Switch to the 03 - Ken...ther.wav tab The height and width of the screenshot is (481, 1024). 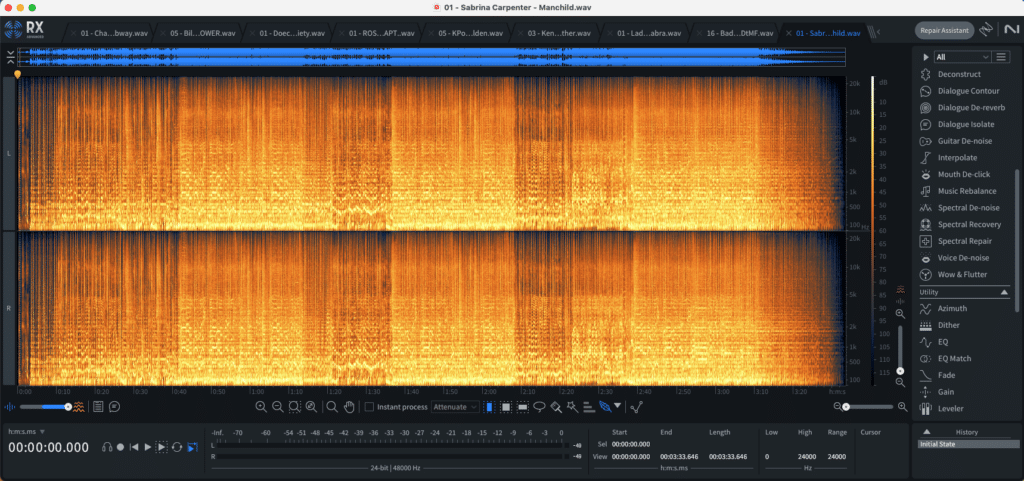[554, 33]
